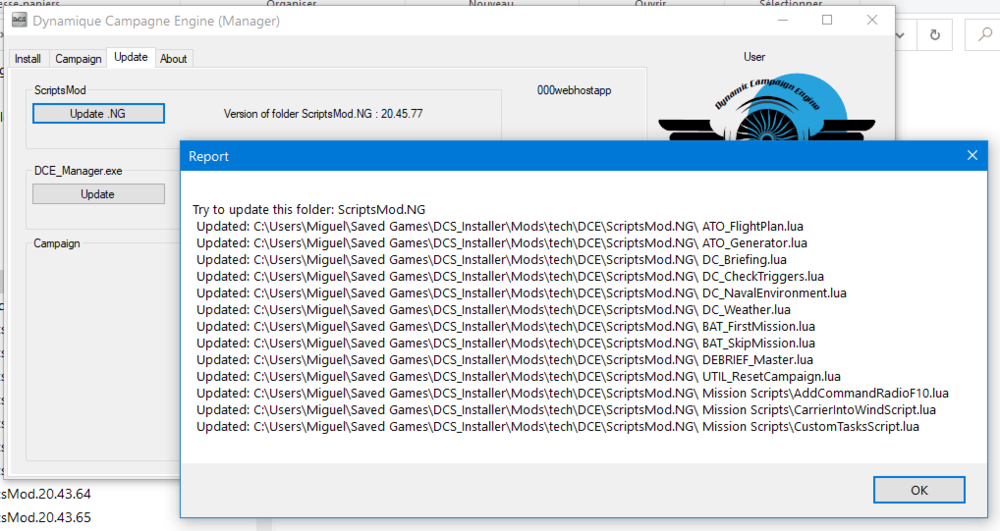Click the DCE_Manager.exe group label
1000x531 pixels.
[x=78, y=171]
